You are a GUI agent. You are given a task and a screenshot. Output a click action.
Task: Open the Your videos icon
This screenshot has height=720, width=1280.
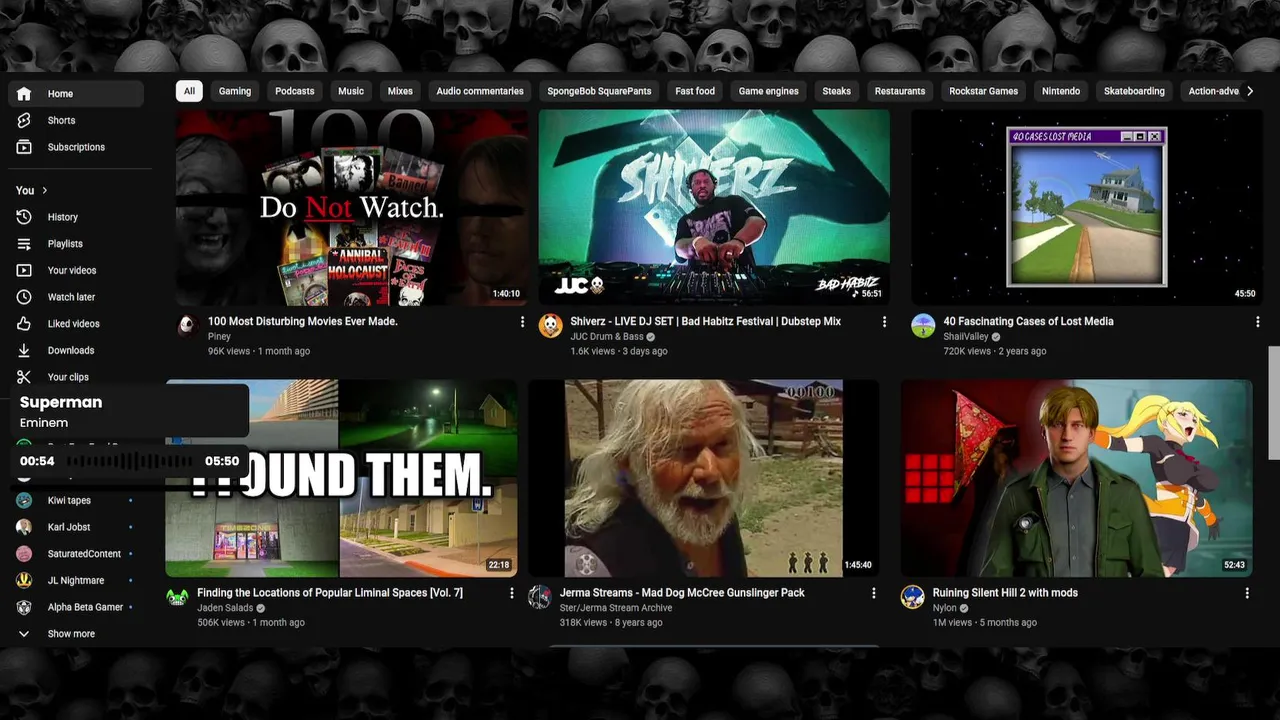pyautogui.click(x=24, y=270)
